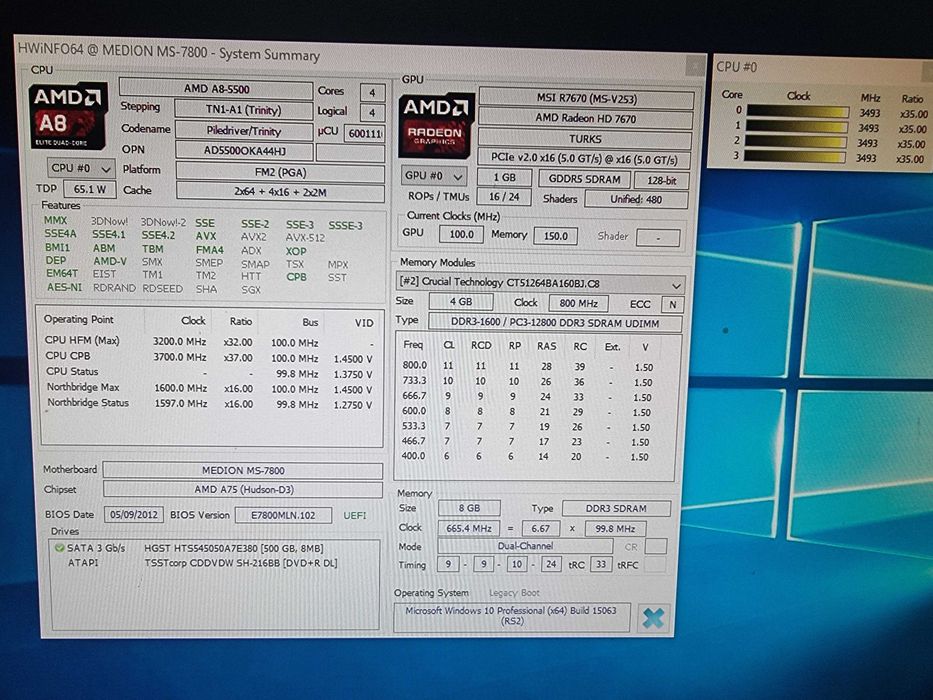Click the Core 2 clock bar in CPU #0 window
The height and width of the screenshot is (700, 933).
(796, 141)
